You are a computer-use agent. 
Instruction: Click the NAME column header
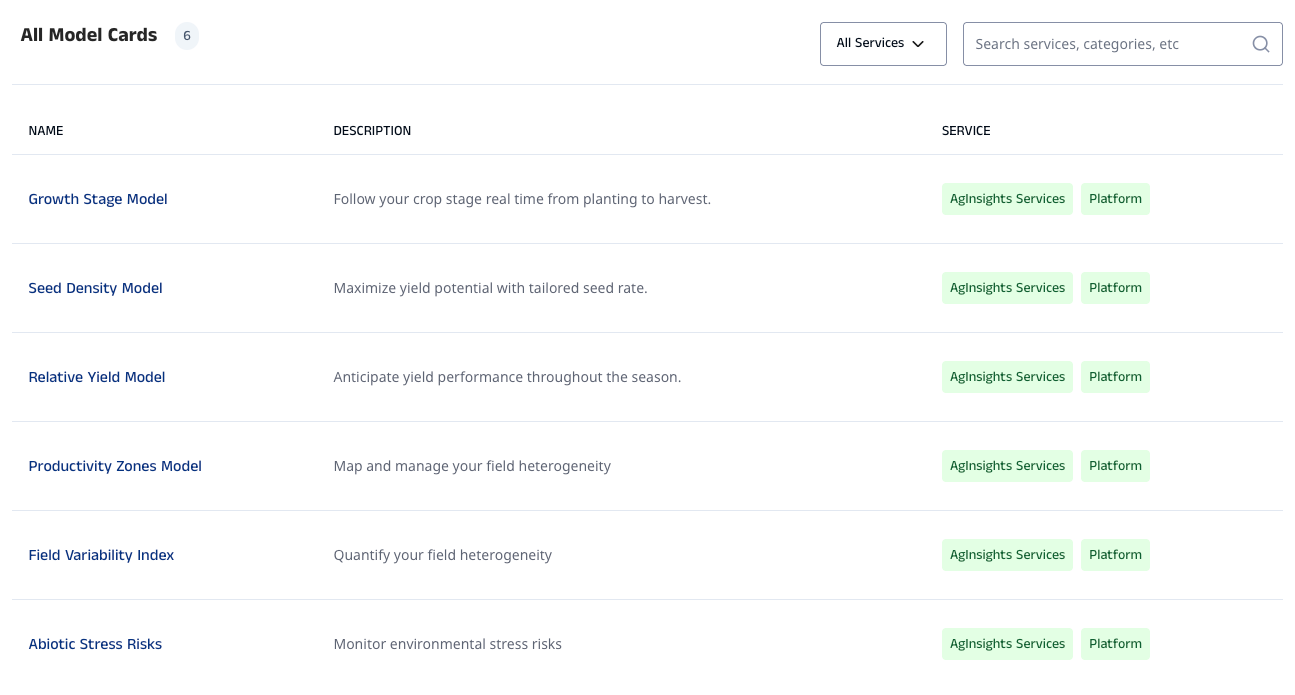46,131
